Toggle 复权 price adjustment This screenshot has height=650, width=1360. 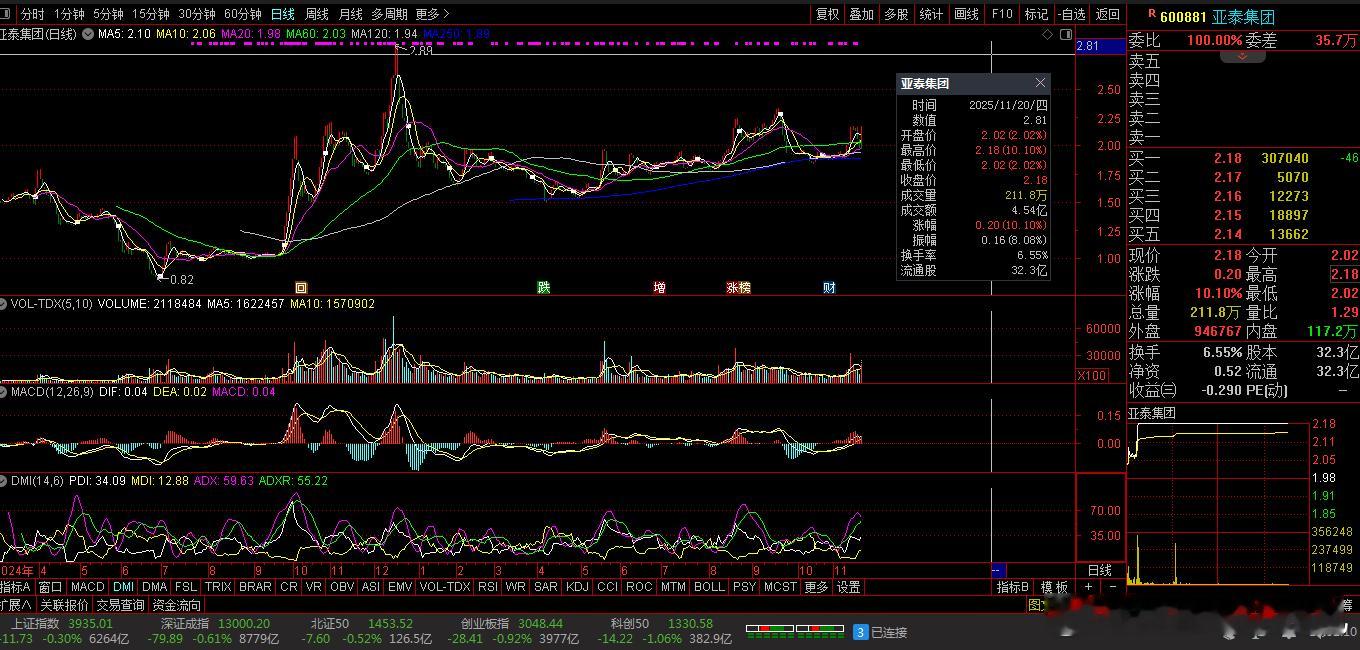[827, 14]
